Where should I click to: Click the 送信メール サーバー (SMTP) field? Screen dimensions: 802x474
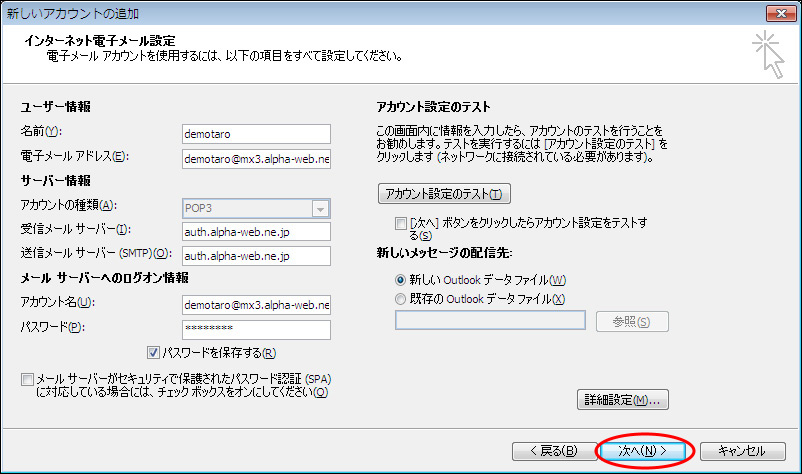click(x=256, y=256)
